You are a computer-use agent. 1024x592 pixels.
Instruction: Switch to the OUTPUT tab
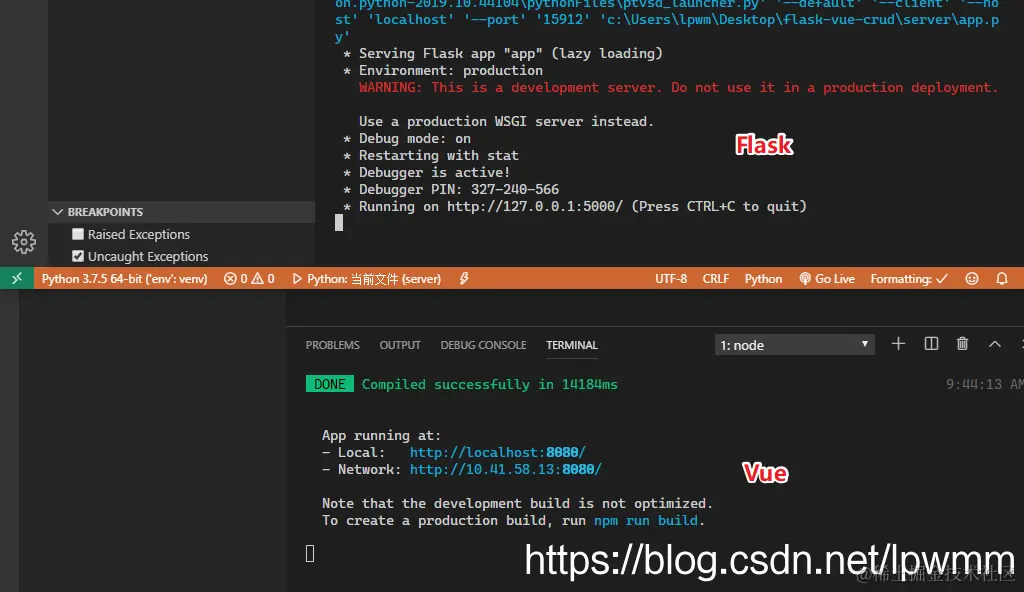[x=400, y=345]
